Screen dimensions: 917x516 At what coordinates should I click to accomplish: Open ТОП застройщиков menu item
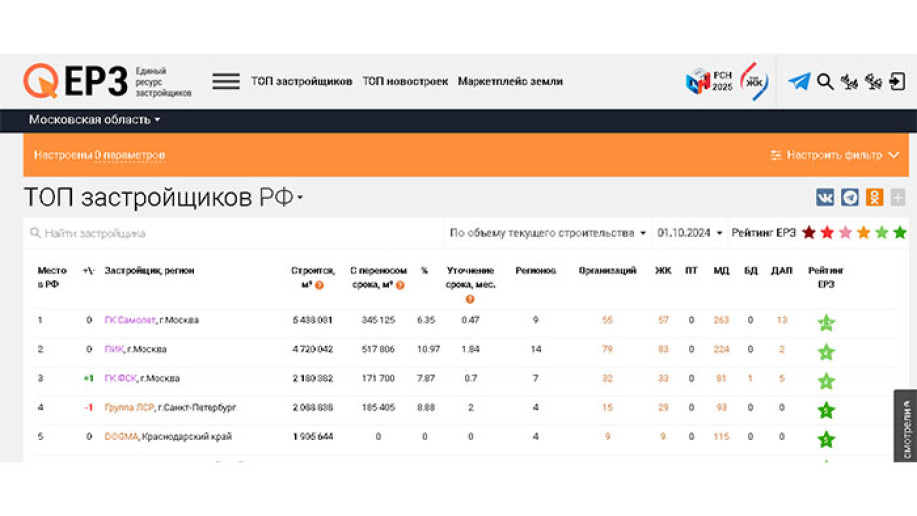(302, 81)
